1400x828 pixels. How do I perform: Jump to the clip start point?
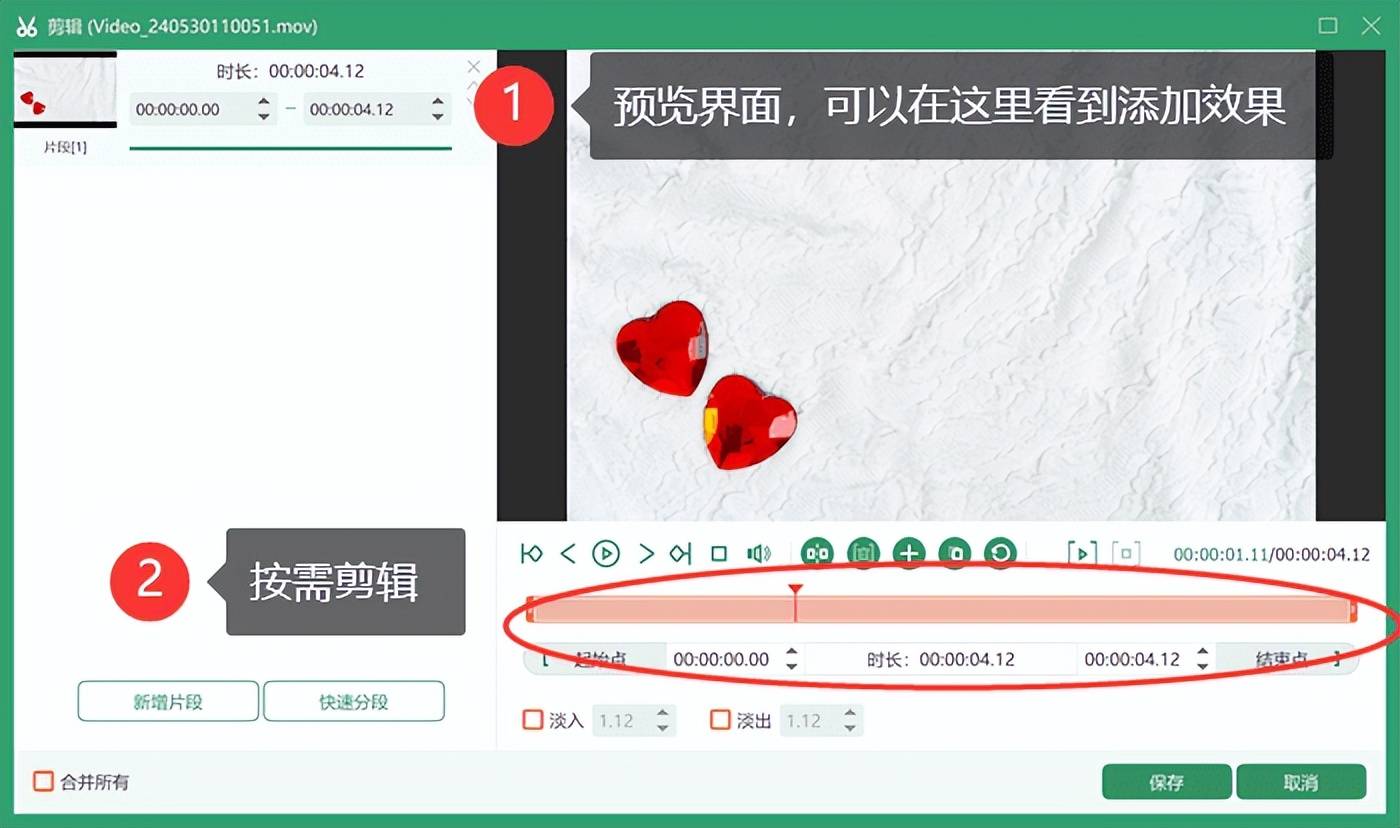point(531,553)
